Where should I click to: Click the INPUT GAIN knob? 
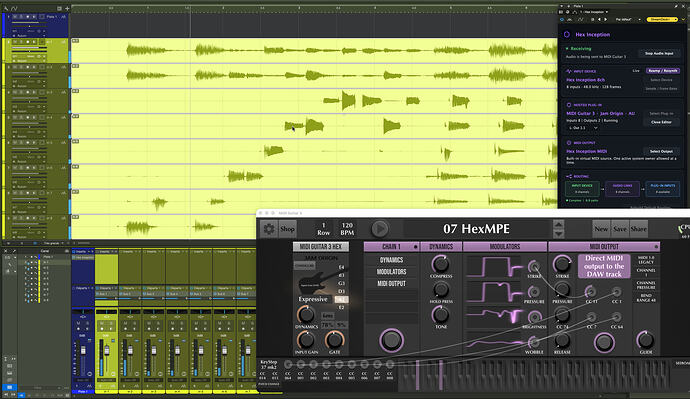tap(306, 340)
